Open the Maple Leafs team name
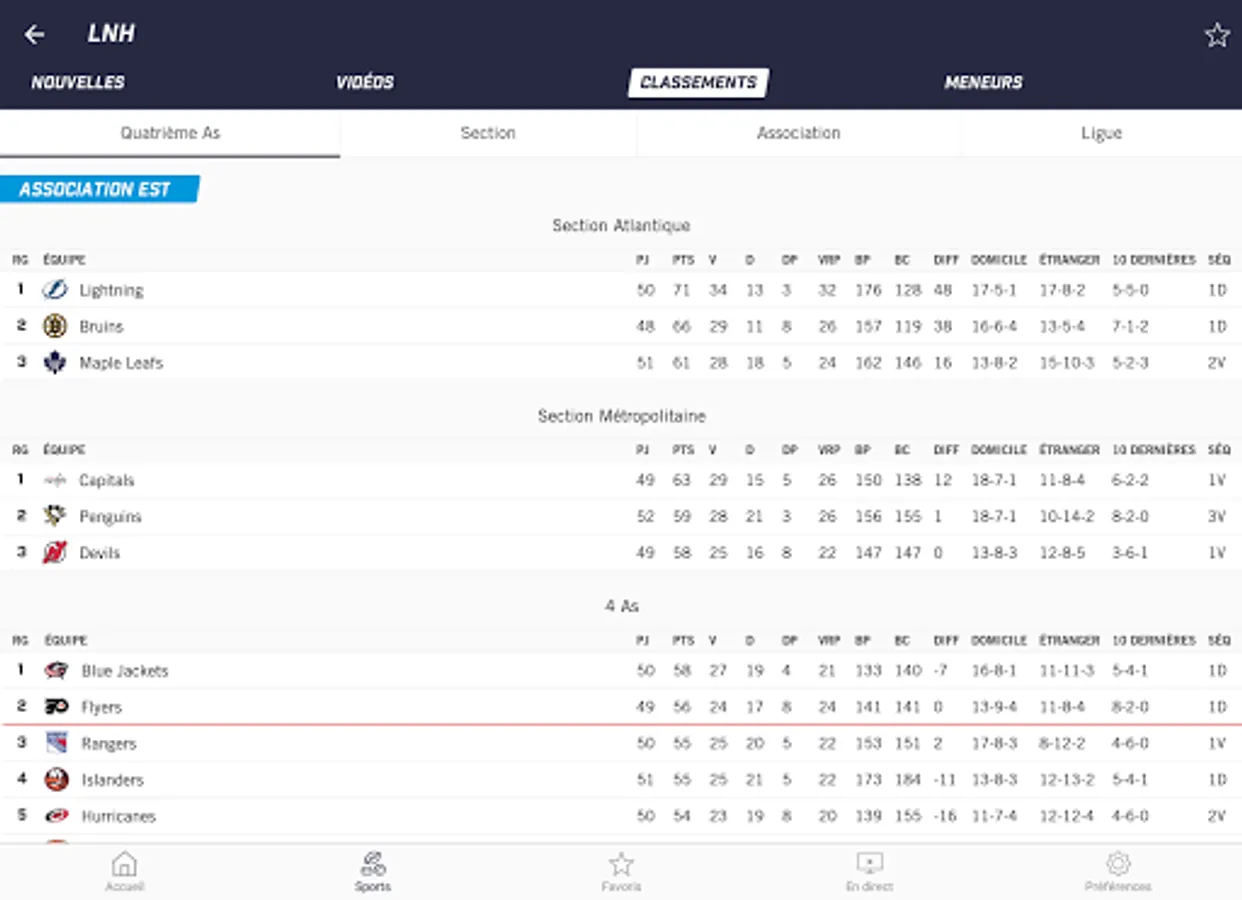Image resolution: width=1242 pixels, height=900 pixels. click(x=121, y=363)
